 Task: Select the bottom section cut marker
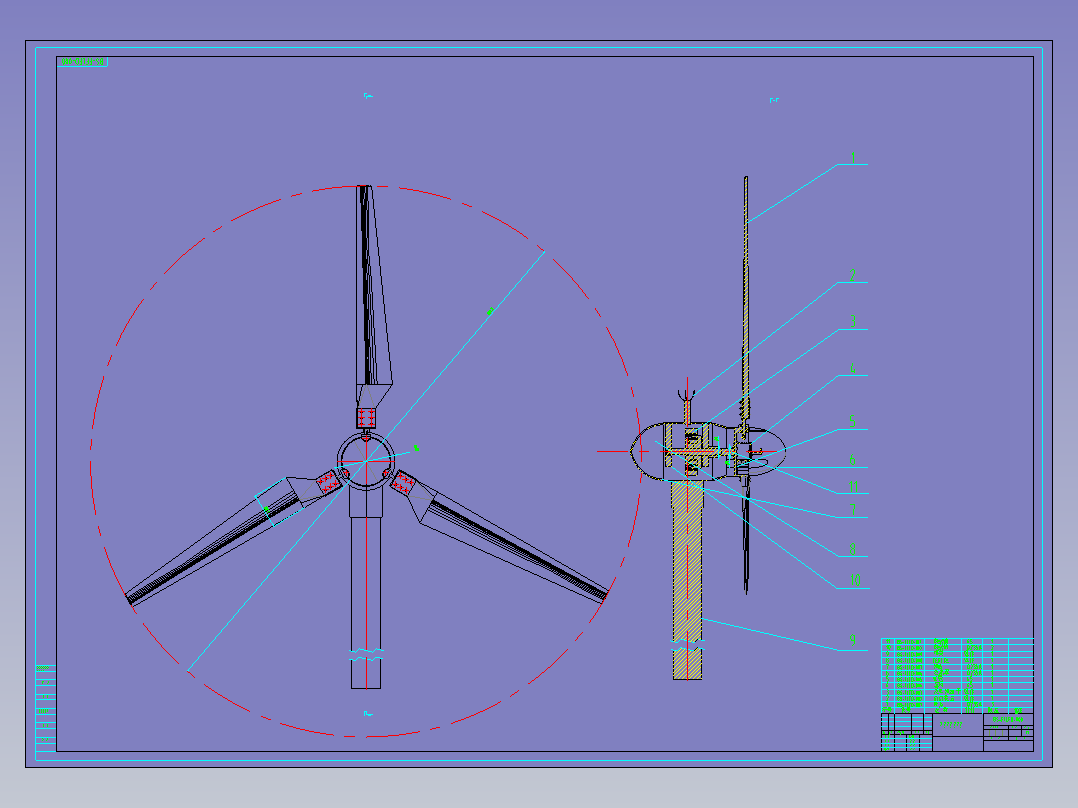368,714
